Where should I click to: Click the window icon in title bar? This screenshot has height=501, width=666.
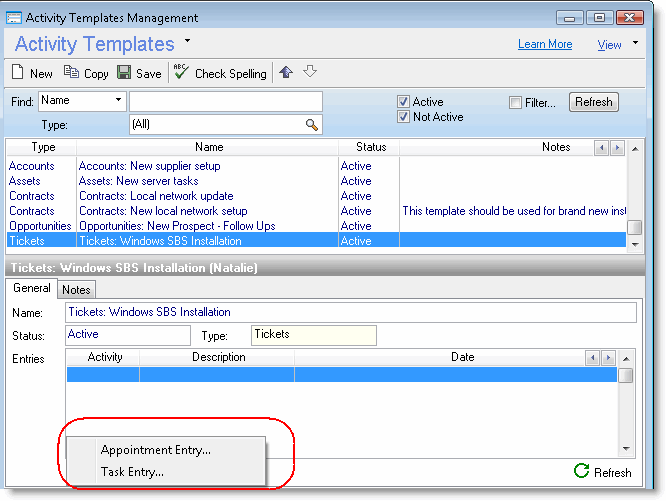pos(14,18)
